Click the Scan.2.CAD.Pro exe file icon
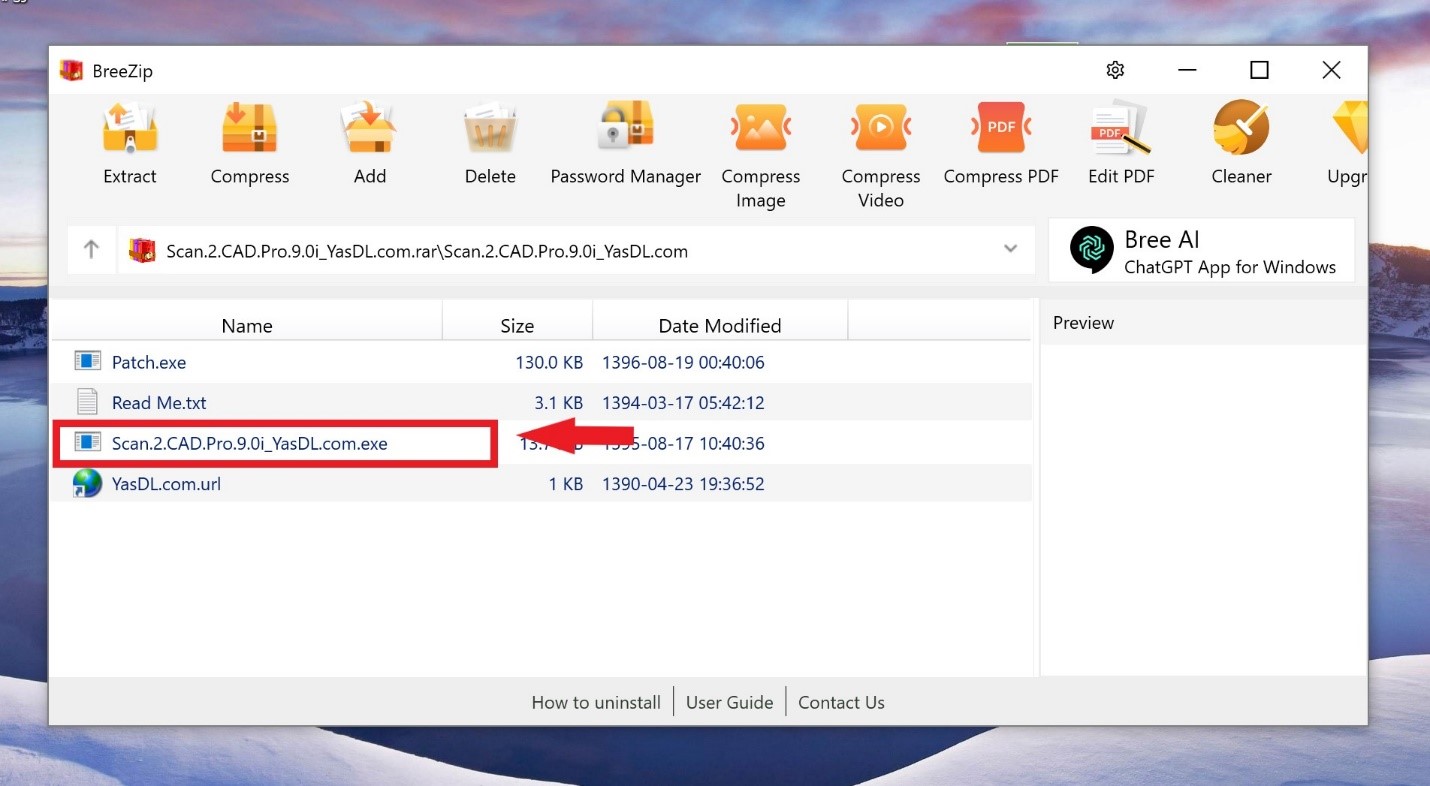The width and height of the screenshot is (1430, 786). pos(88,442)
